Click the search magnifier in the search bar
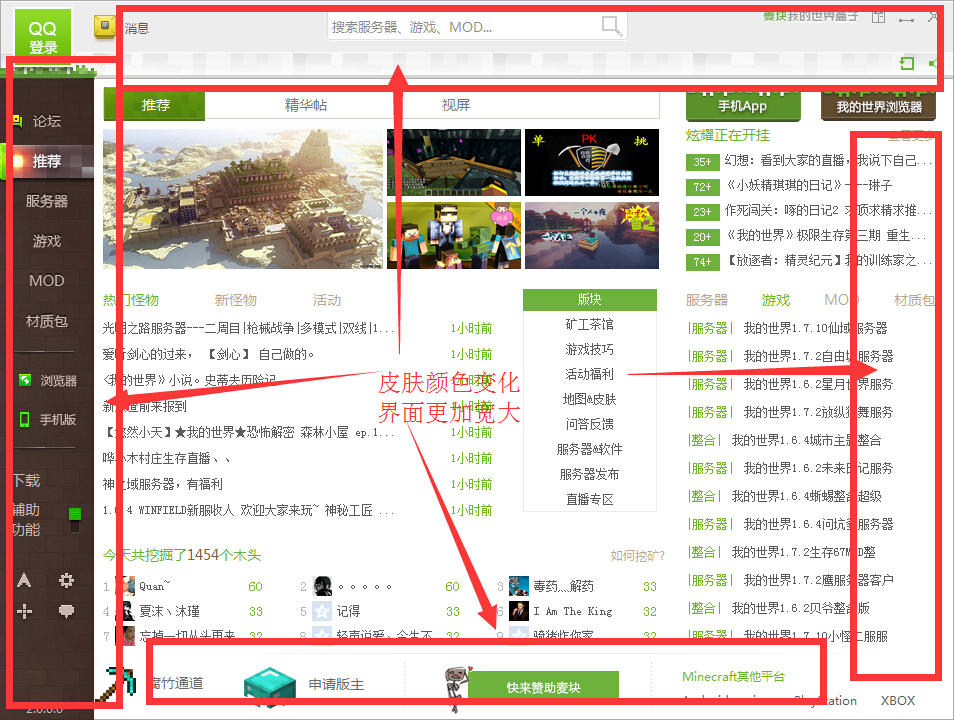This screenshot has width=954, height=720. coord(608,25)
